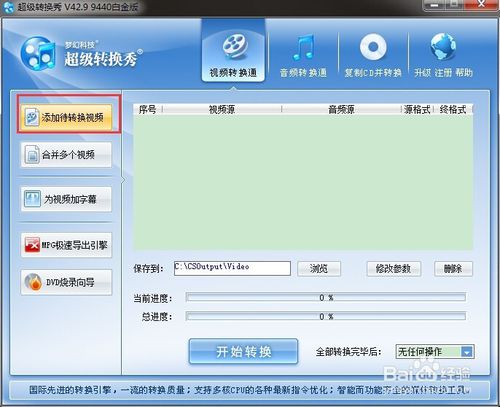Open the 视频转换通 video conversion tab
The width and height of the screenshot is (500, 407).
point(233,50)
